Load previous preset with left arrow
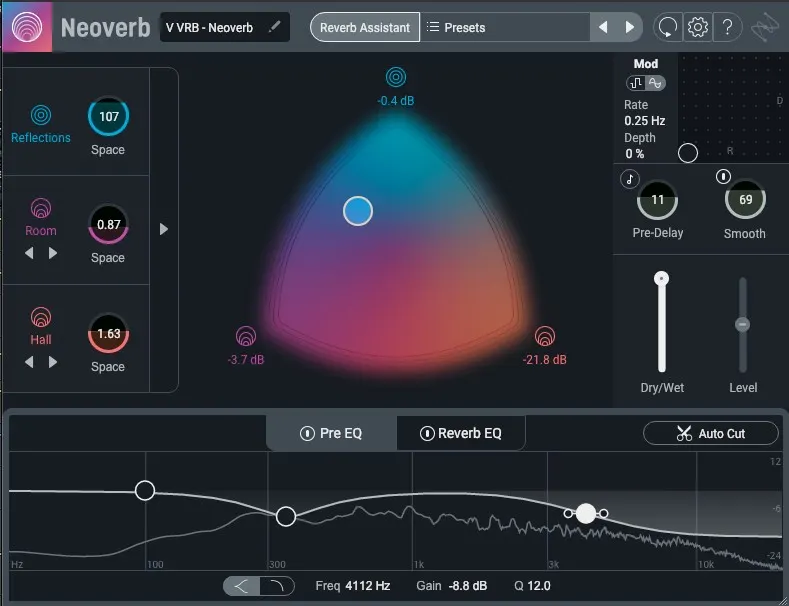789x606 pixels. [603, 27]
